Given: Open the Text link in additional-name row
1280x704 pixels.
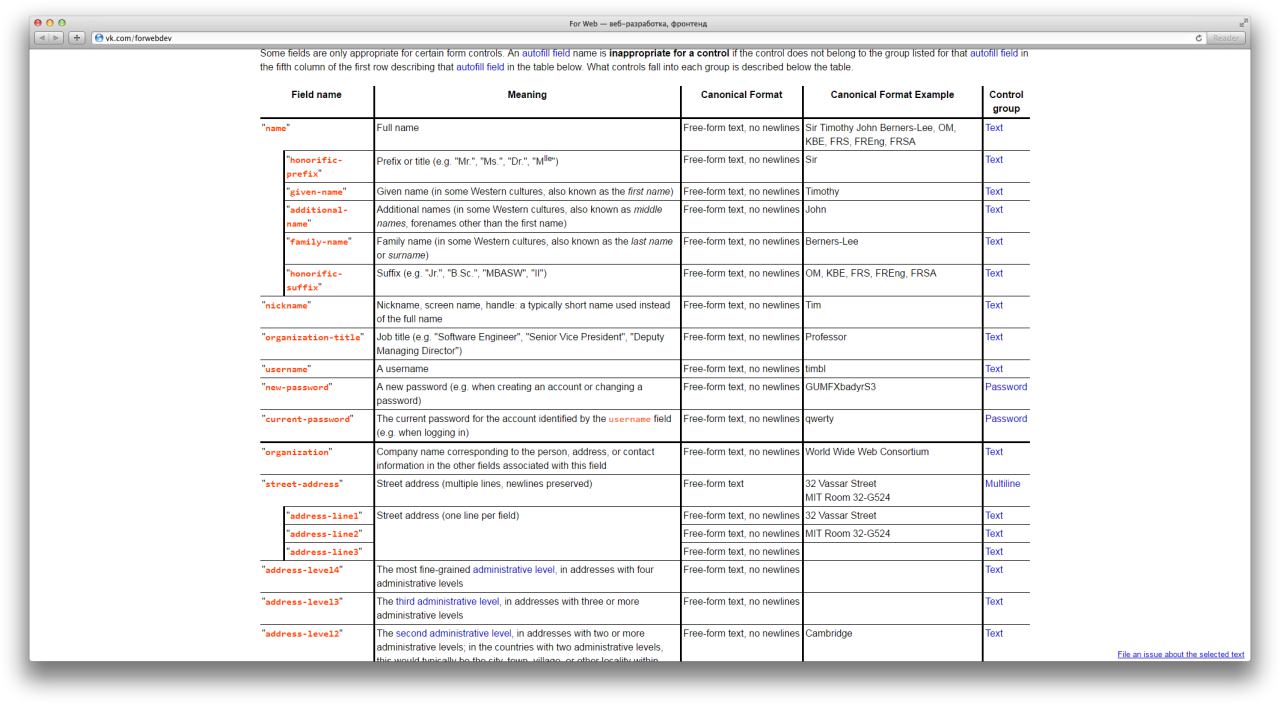Looking at the screenshot, I should click(x=993, y=210).
